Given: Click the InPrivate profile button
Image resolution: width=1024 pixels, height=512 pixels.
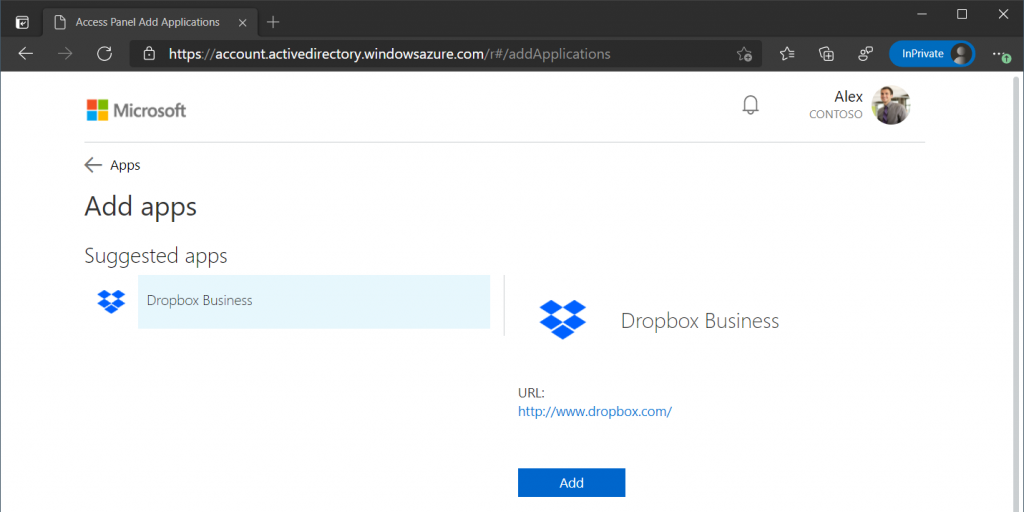Looking at the screenshot, I should [x=932, y=54].
